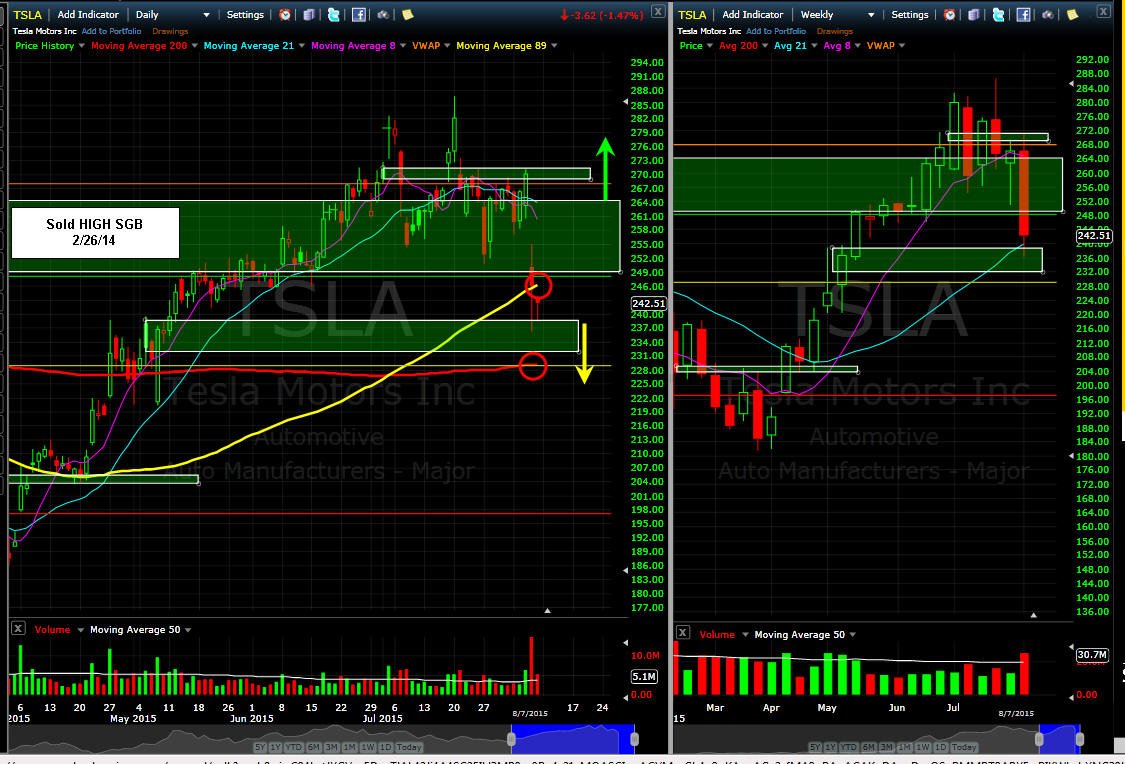This screenshot has width=1125, height=764.
Task: Click the left handle of Daily range slider
Action: tap(512, 738)
